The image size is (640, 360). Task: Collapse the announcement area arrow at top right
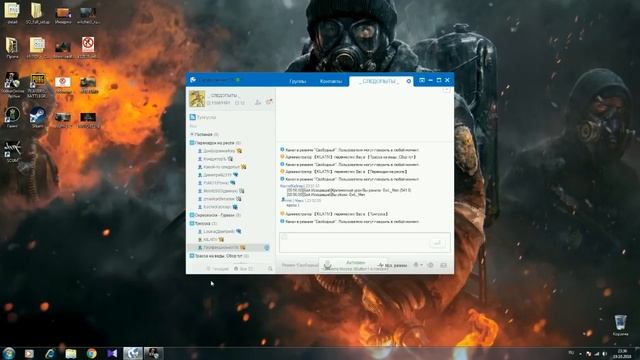446,90
